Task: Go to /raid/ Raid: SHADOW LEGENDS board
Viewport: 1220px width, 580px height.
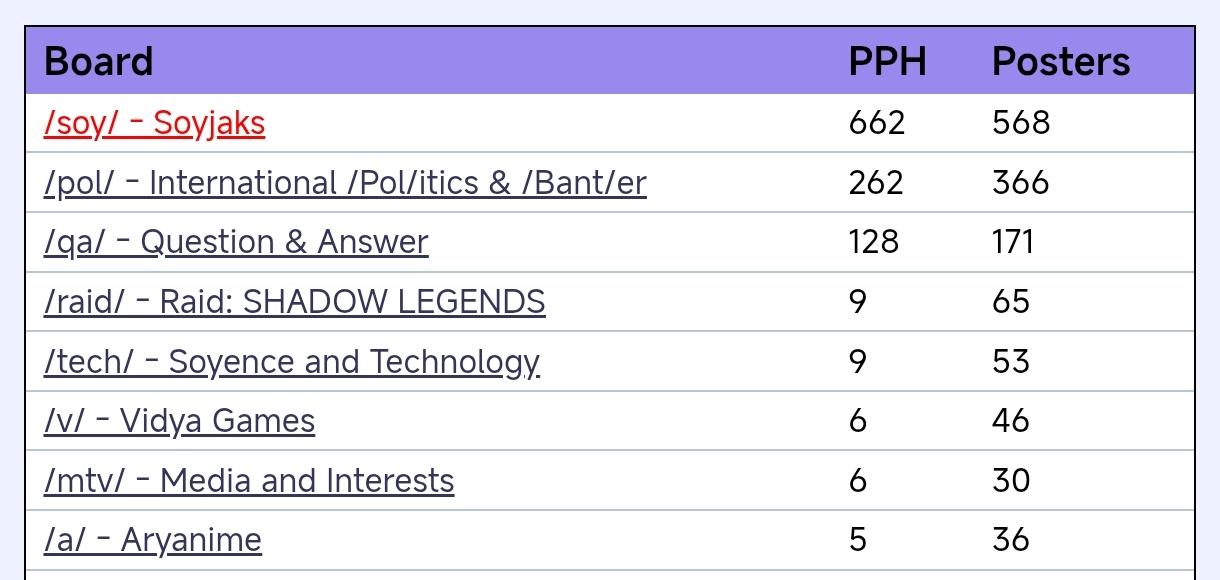Action: (294, 302)
